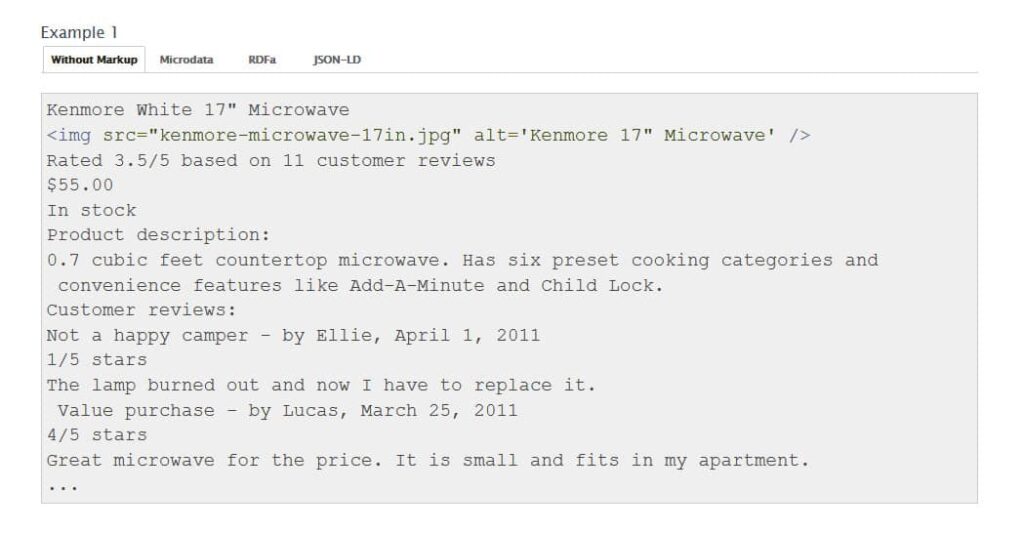Click the $55.00 price text

coord(80,185)
